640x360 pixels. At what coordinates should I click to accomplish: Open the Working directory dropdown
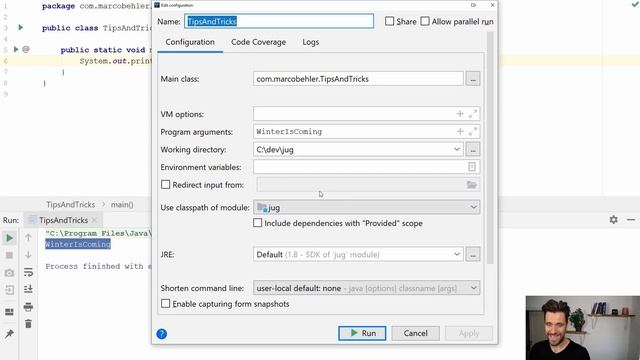point(457,149)
